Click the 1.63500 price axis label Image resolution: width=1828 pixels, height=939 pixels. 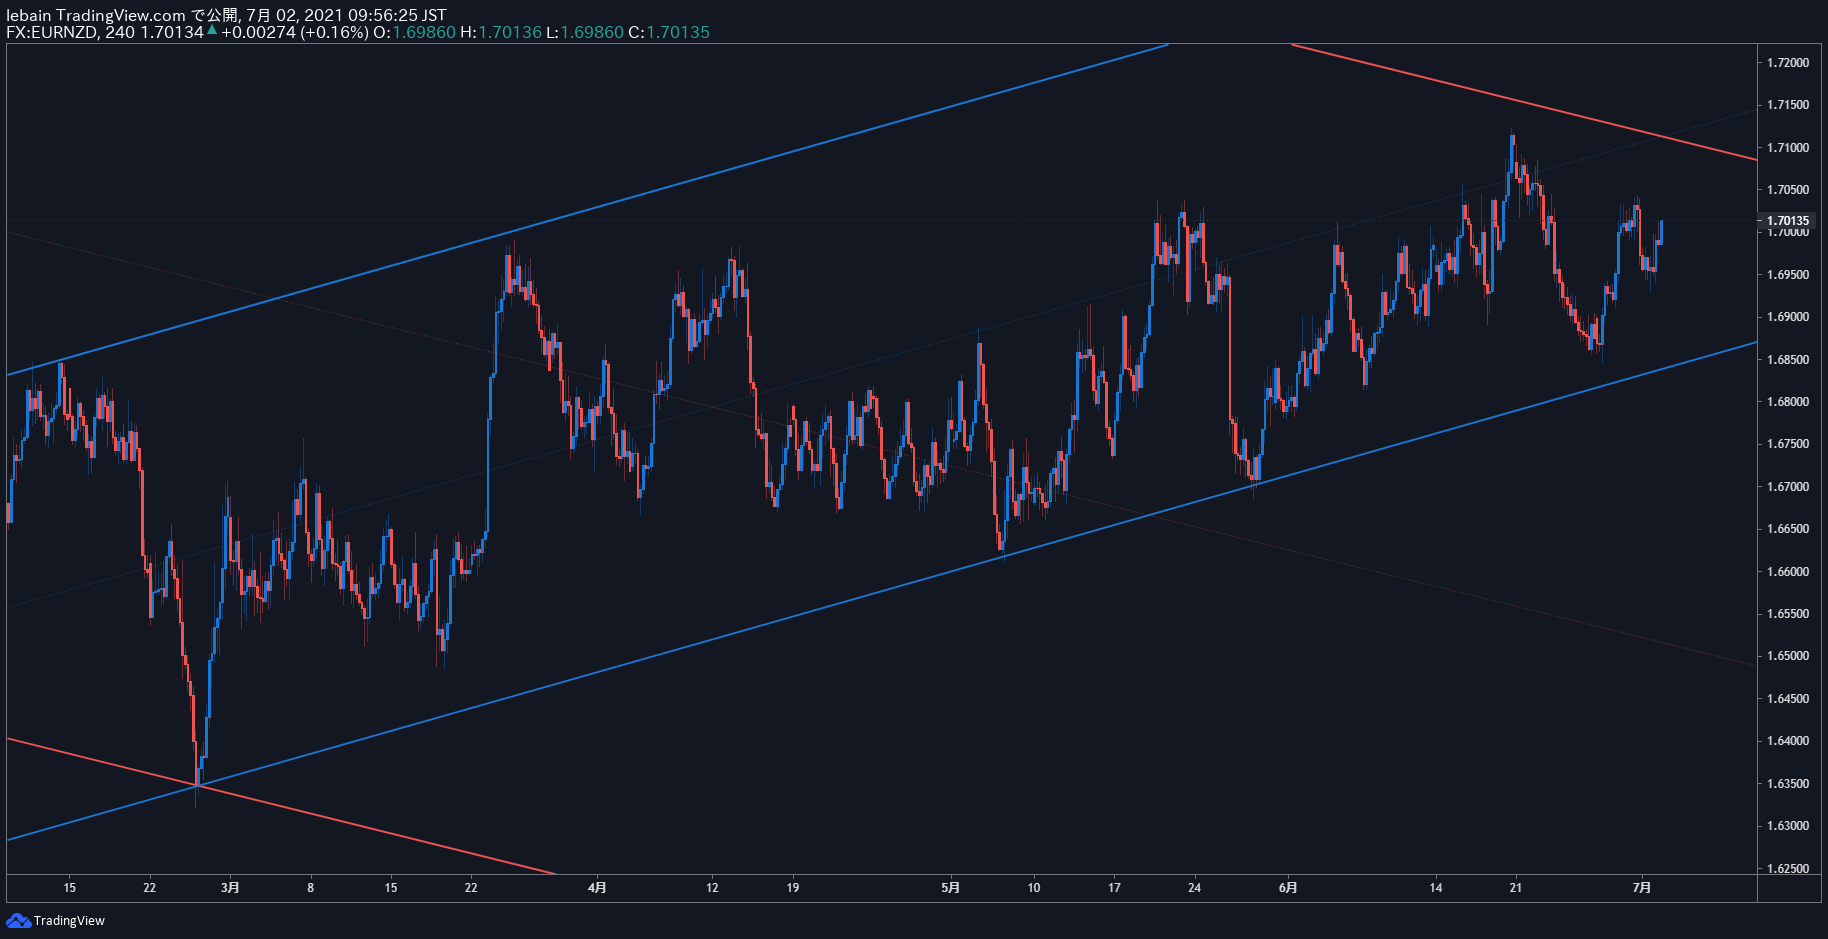(x=1788, y=784)
